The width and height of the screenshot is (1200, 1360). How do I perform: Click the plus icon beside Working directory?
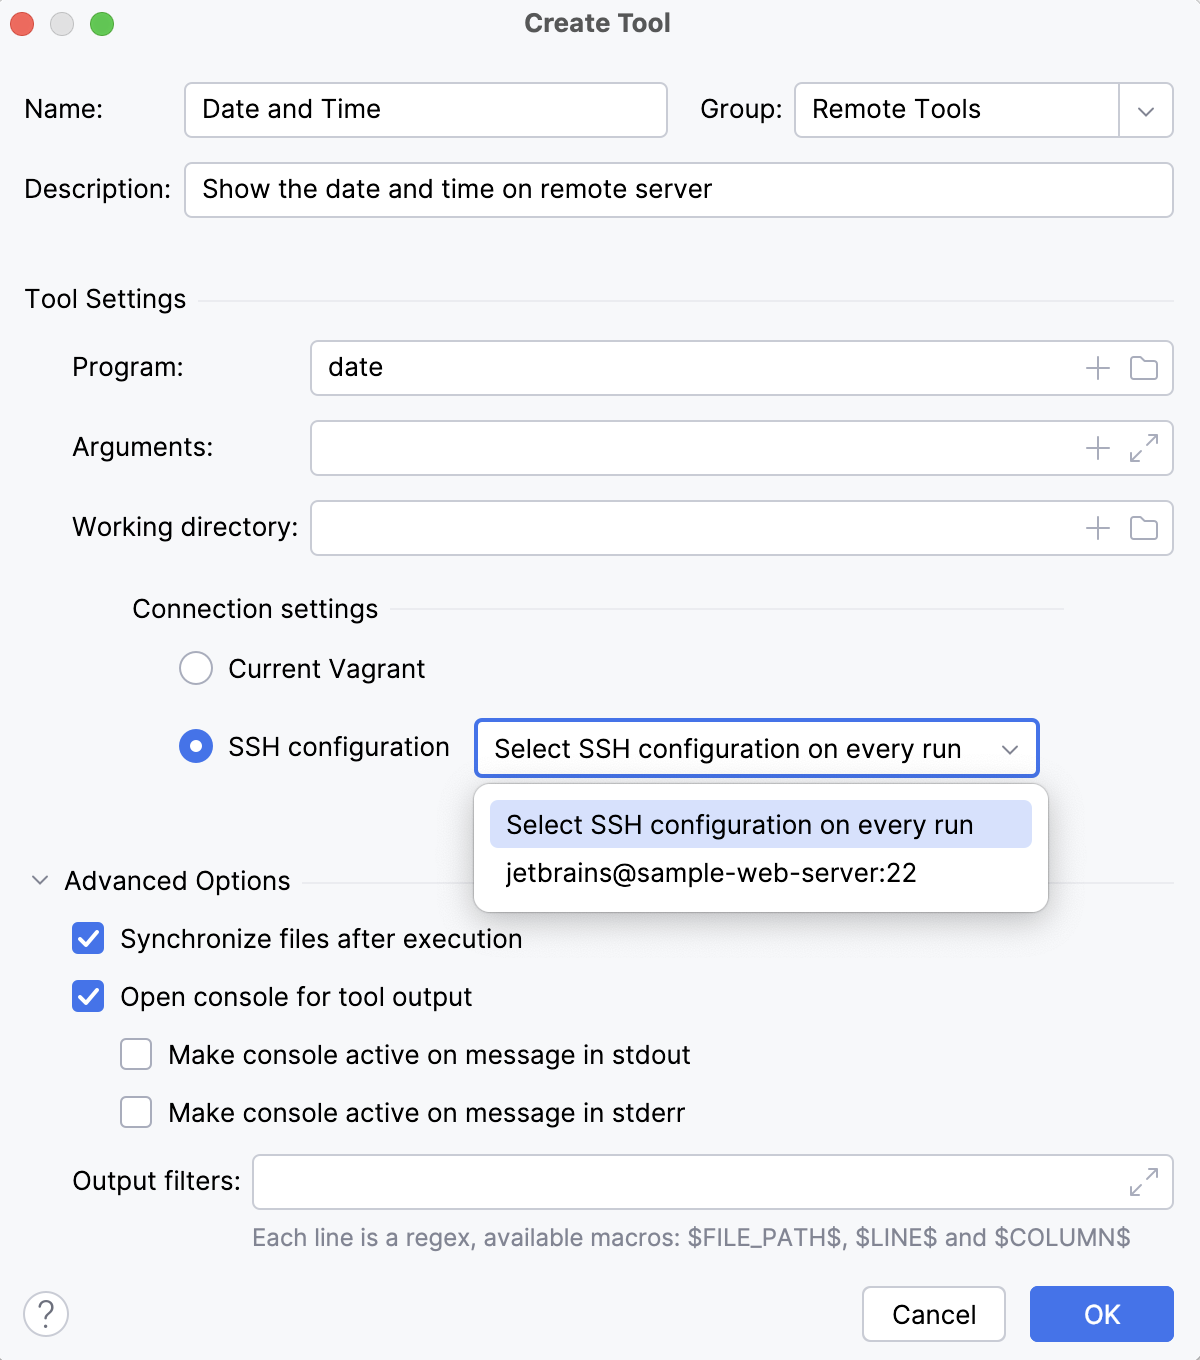[x=1096, y=528]
